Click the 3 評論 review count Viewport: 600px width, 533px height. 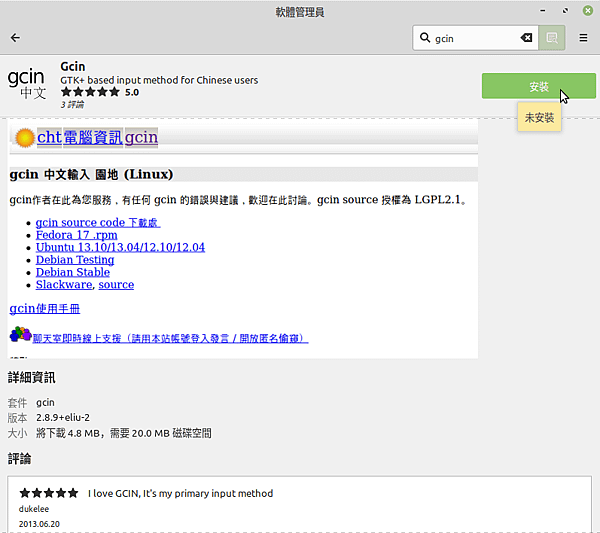[72, 104]
